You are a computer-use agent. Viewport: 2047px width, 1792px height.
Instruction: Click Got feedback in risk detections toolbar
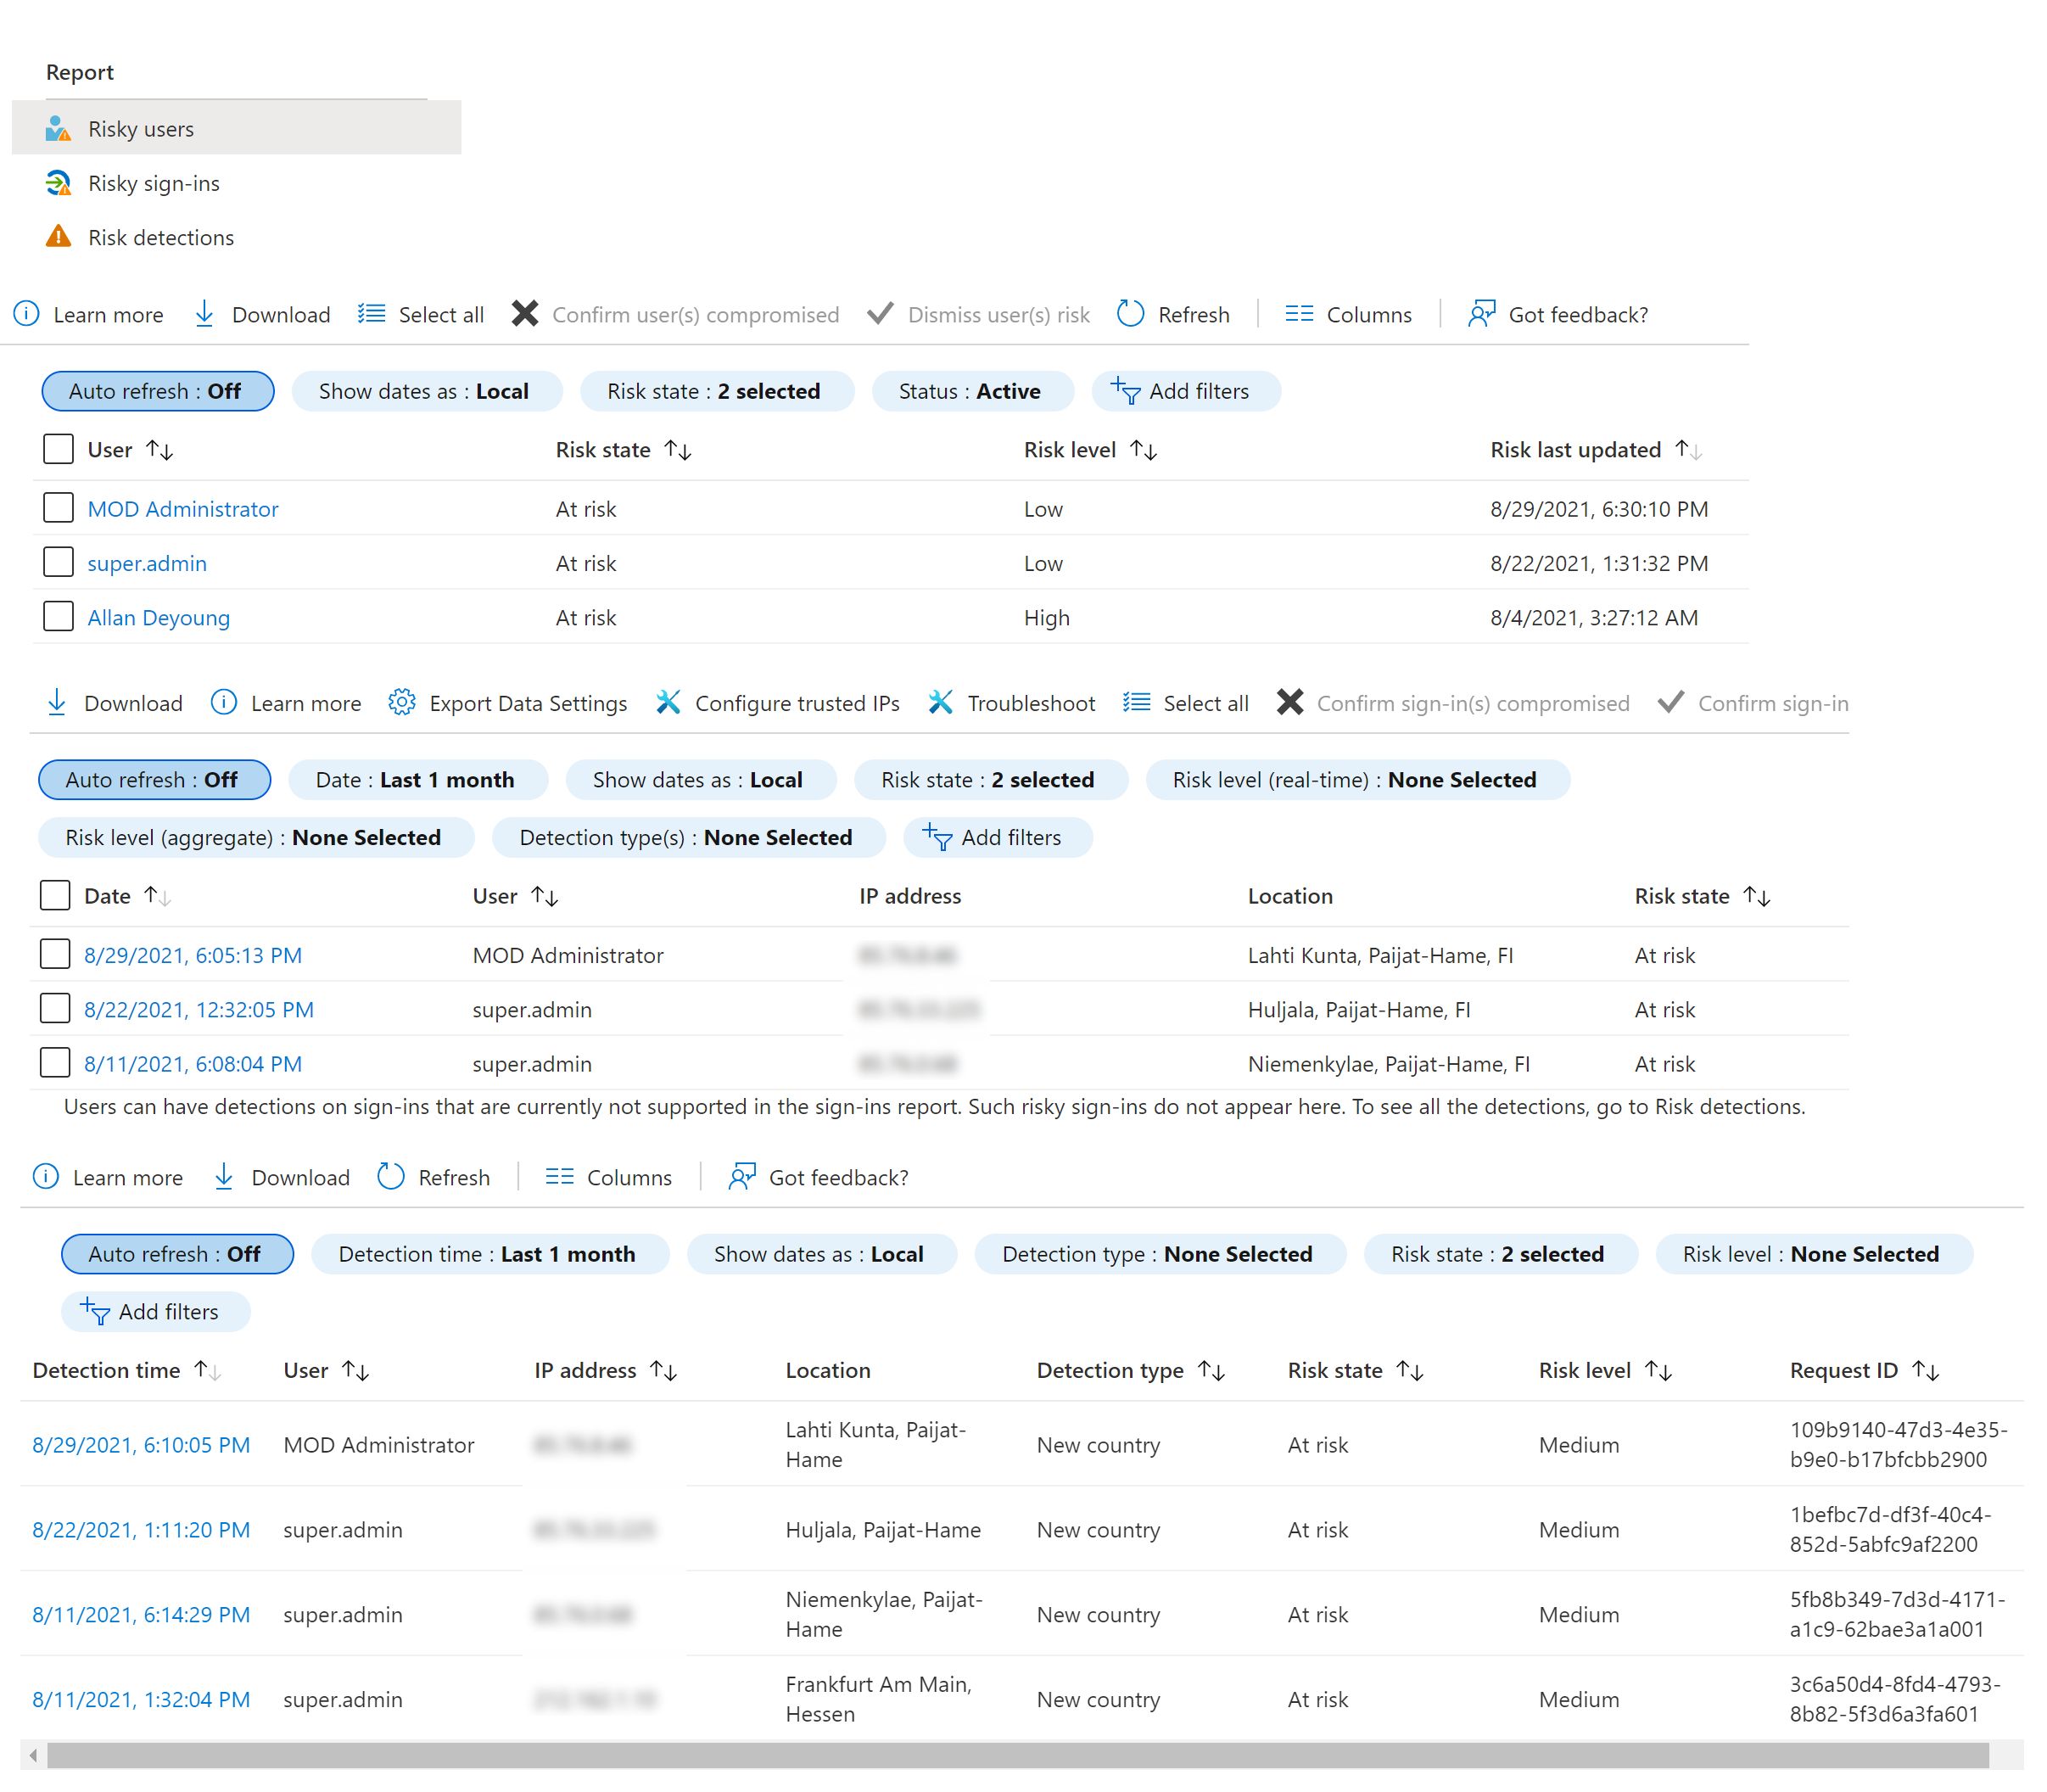point(818,1177)
